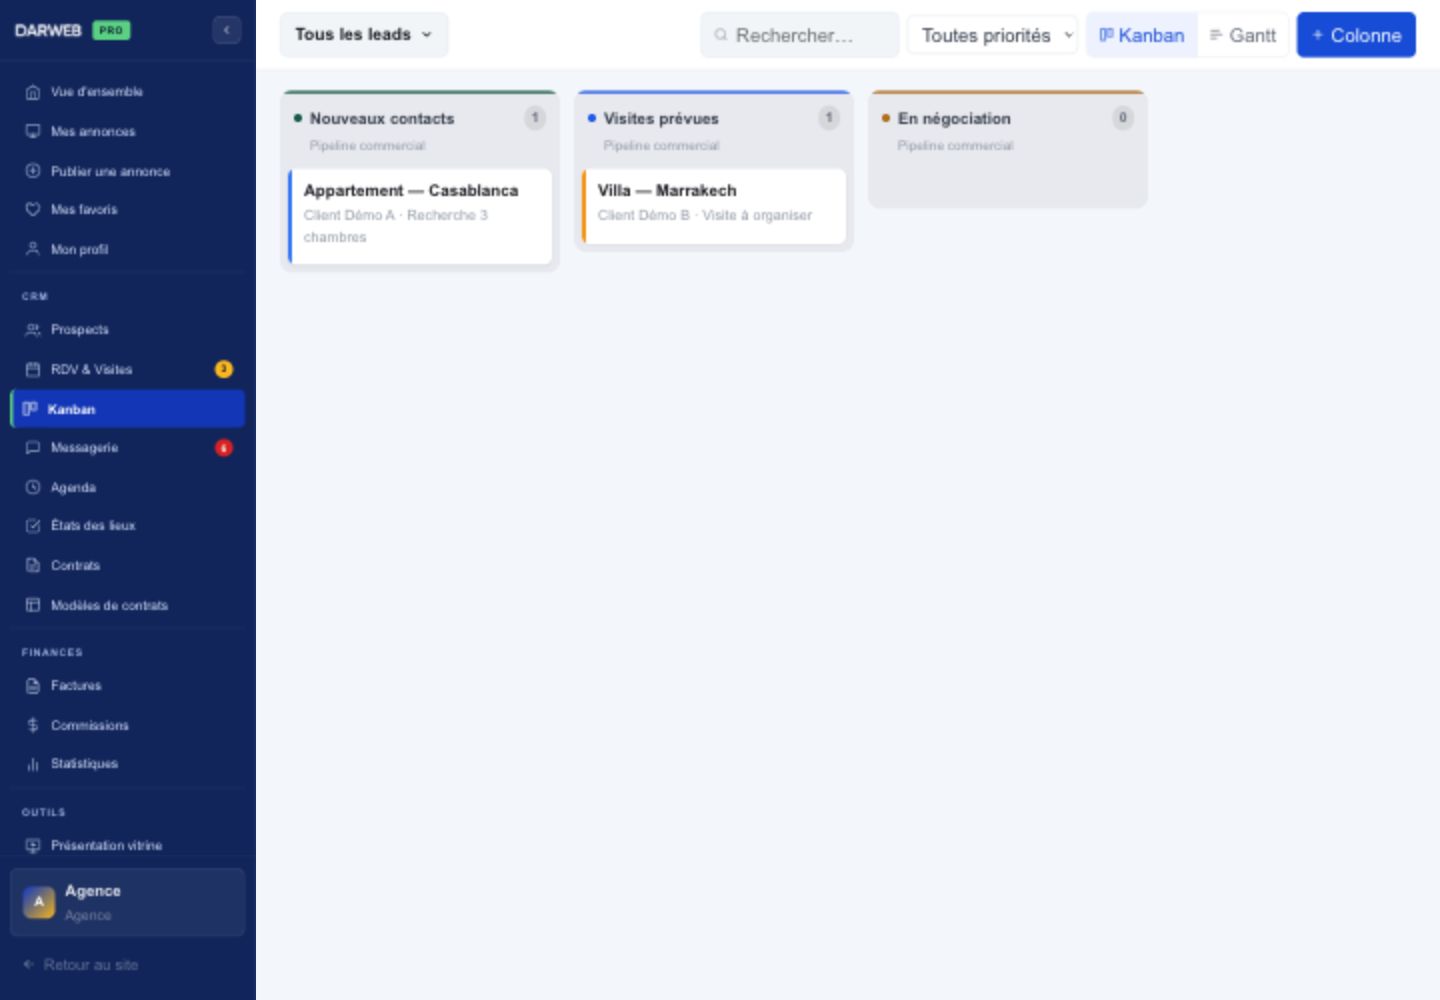Open the Tous les leads dropdown
The width and height of the screenshot is (1440, 1000).
click(x=364, y=34)
